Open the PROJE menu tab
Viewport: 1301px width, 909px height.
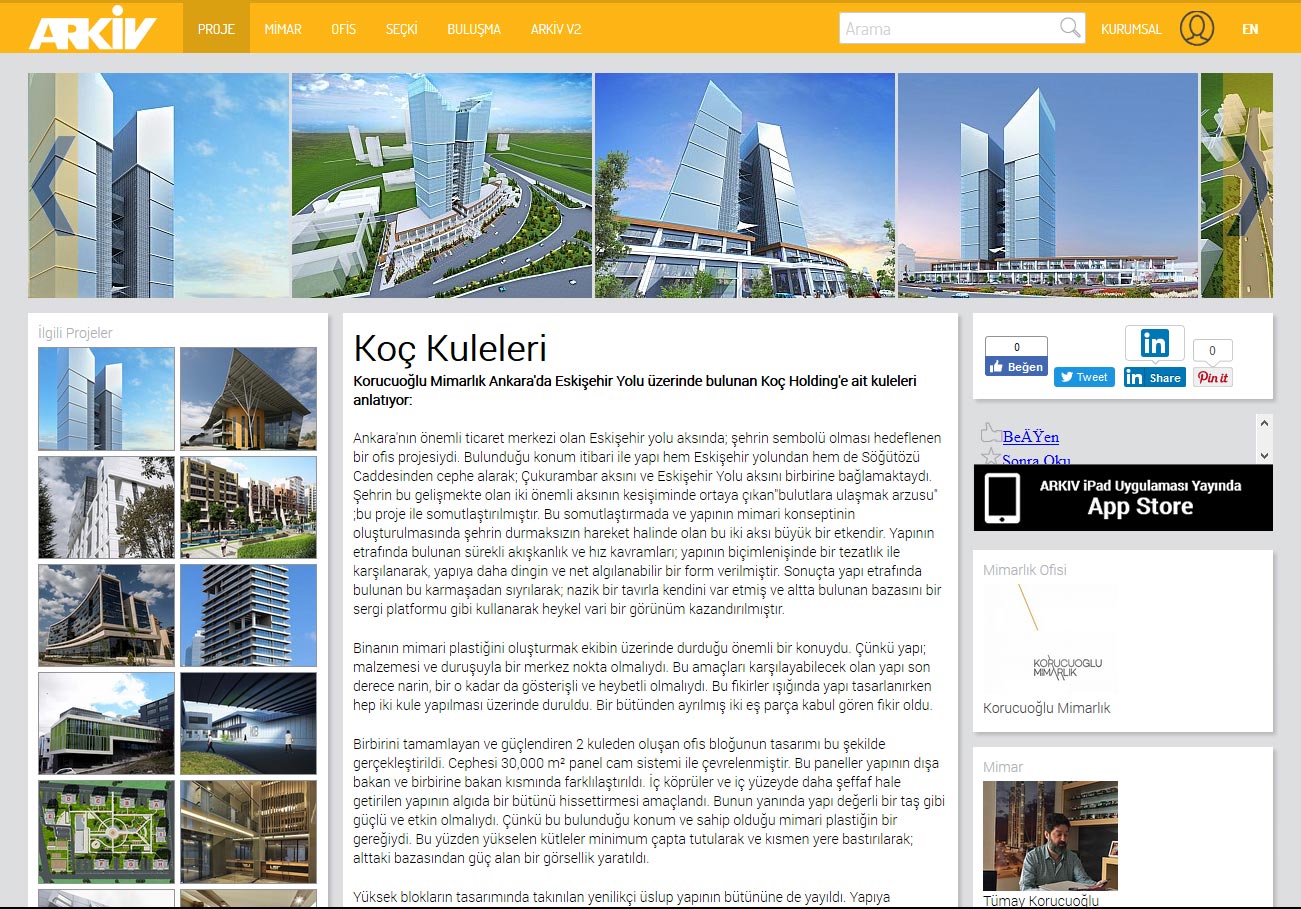tap(216, 29)
